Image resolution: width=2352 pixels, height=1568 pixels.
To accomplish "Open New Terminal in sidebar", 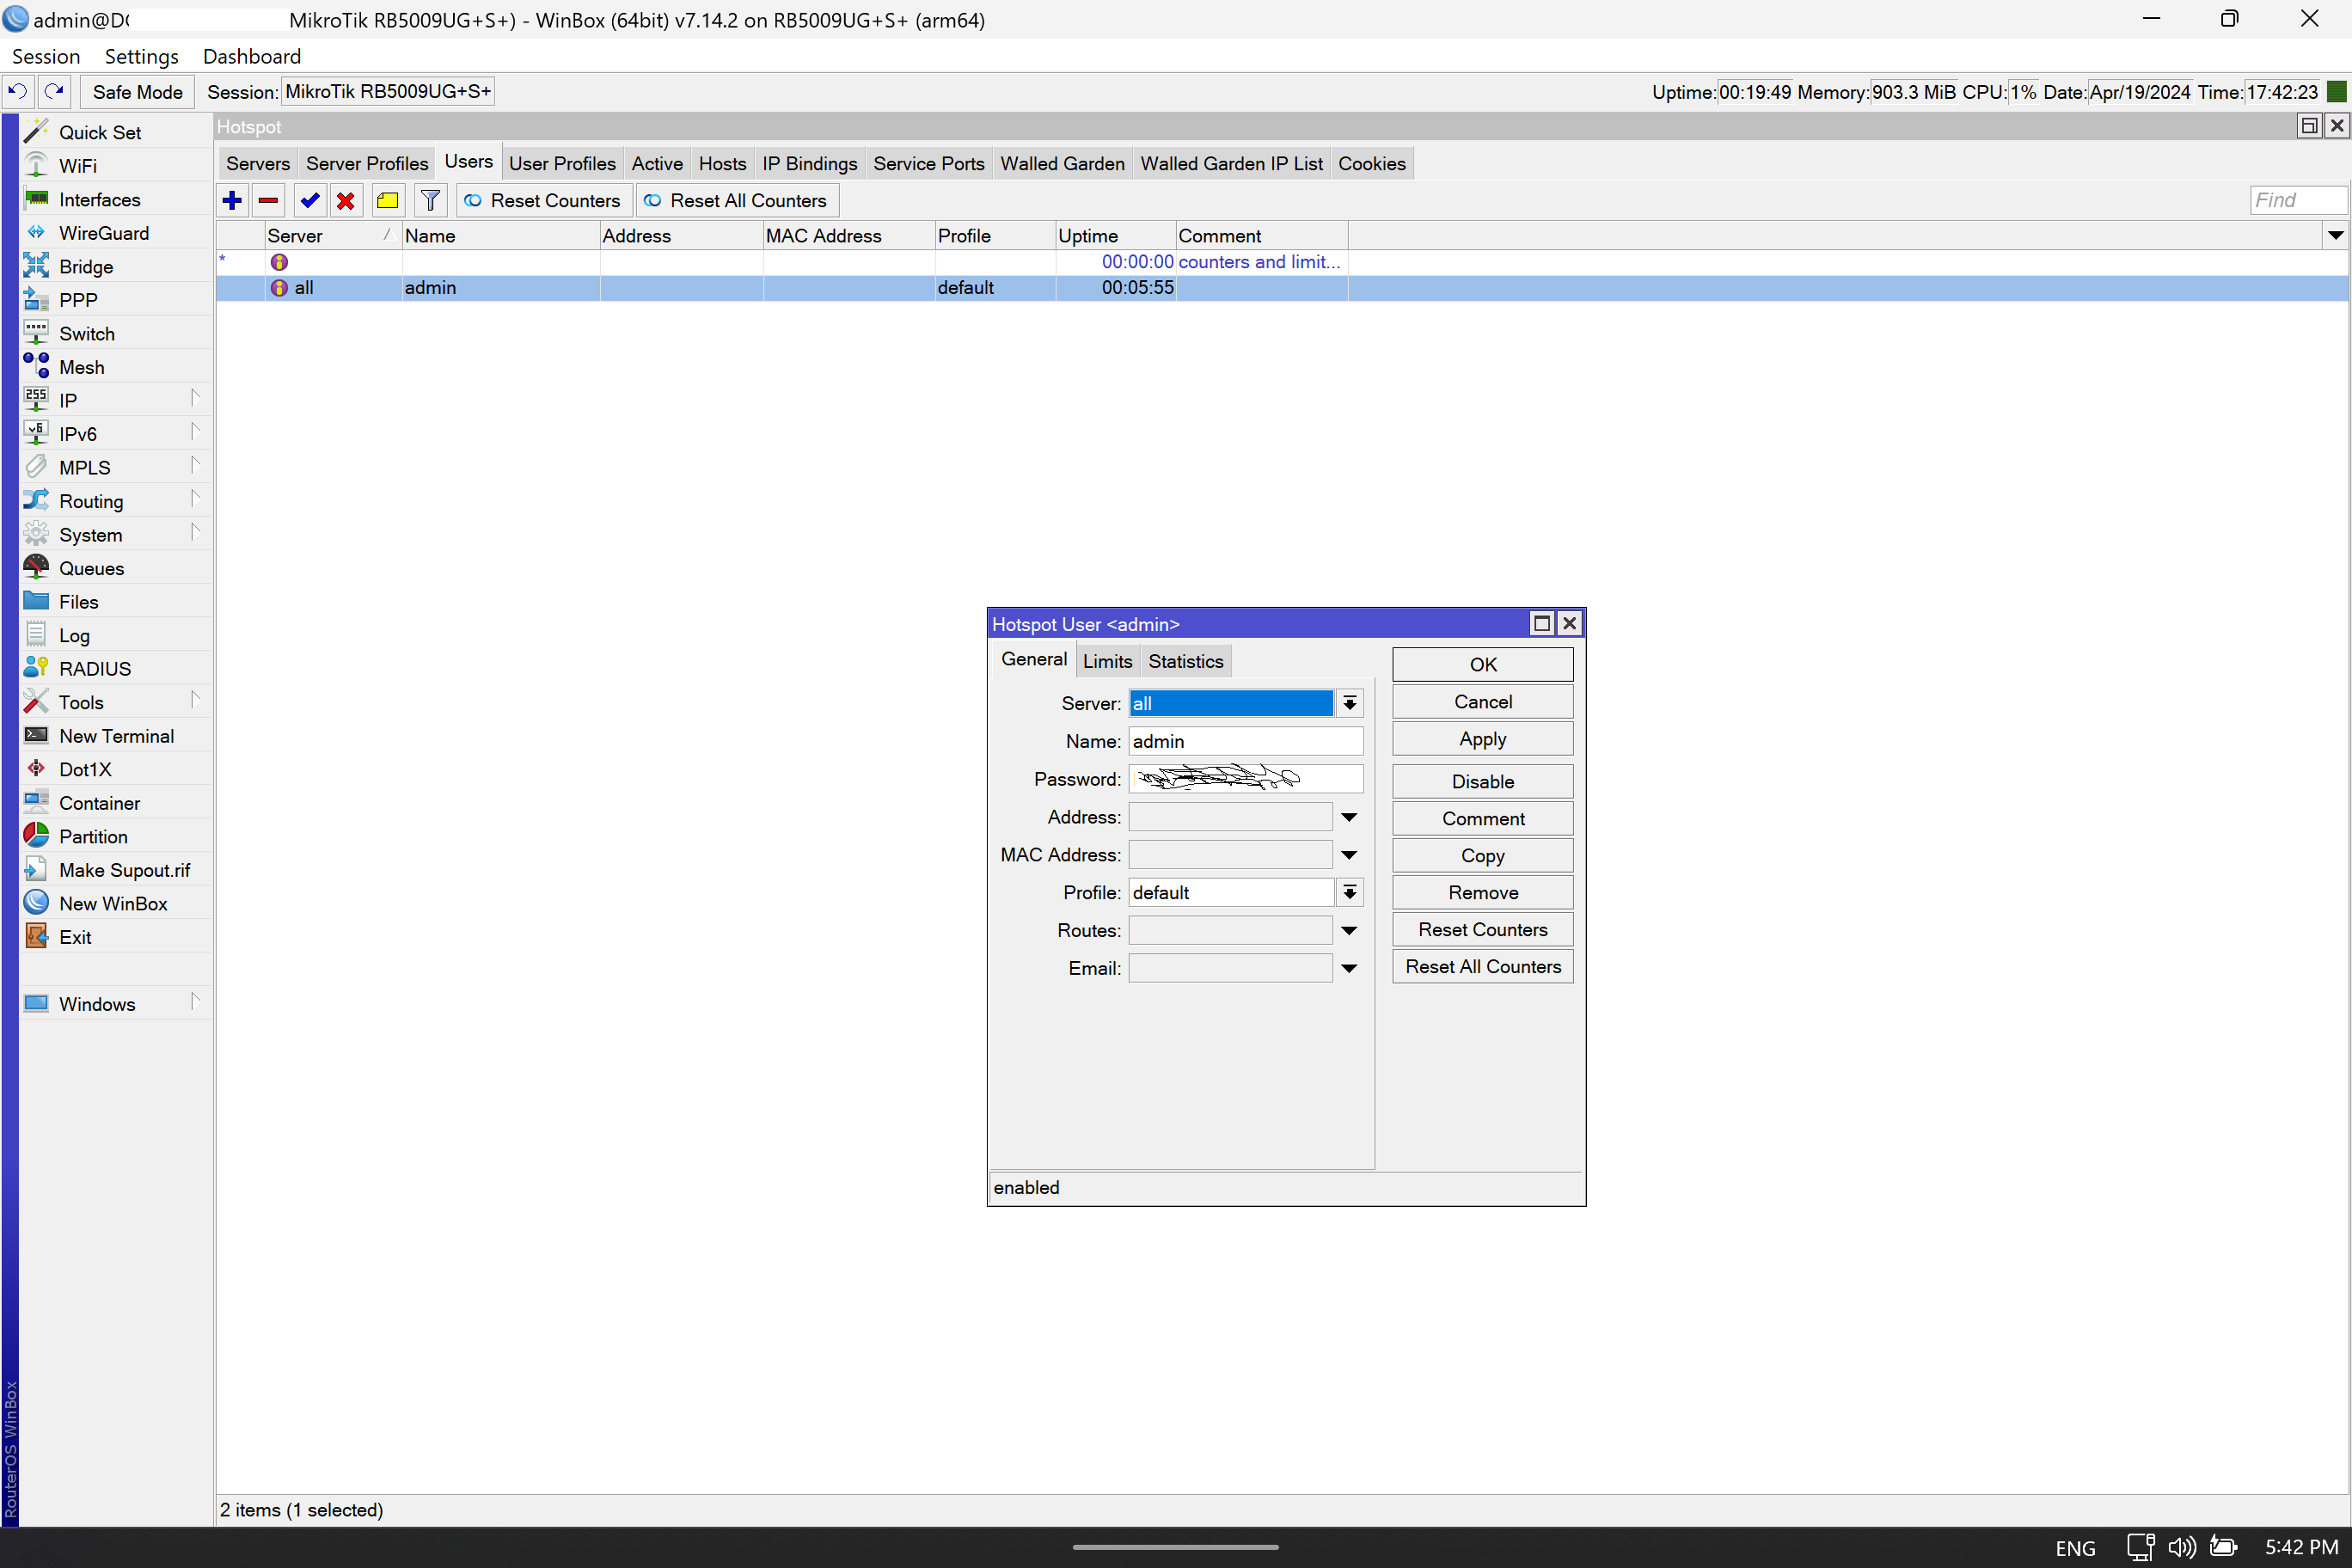I will (116, 736).
